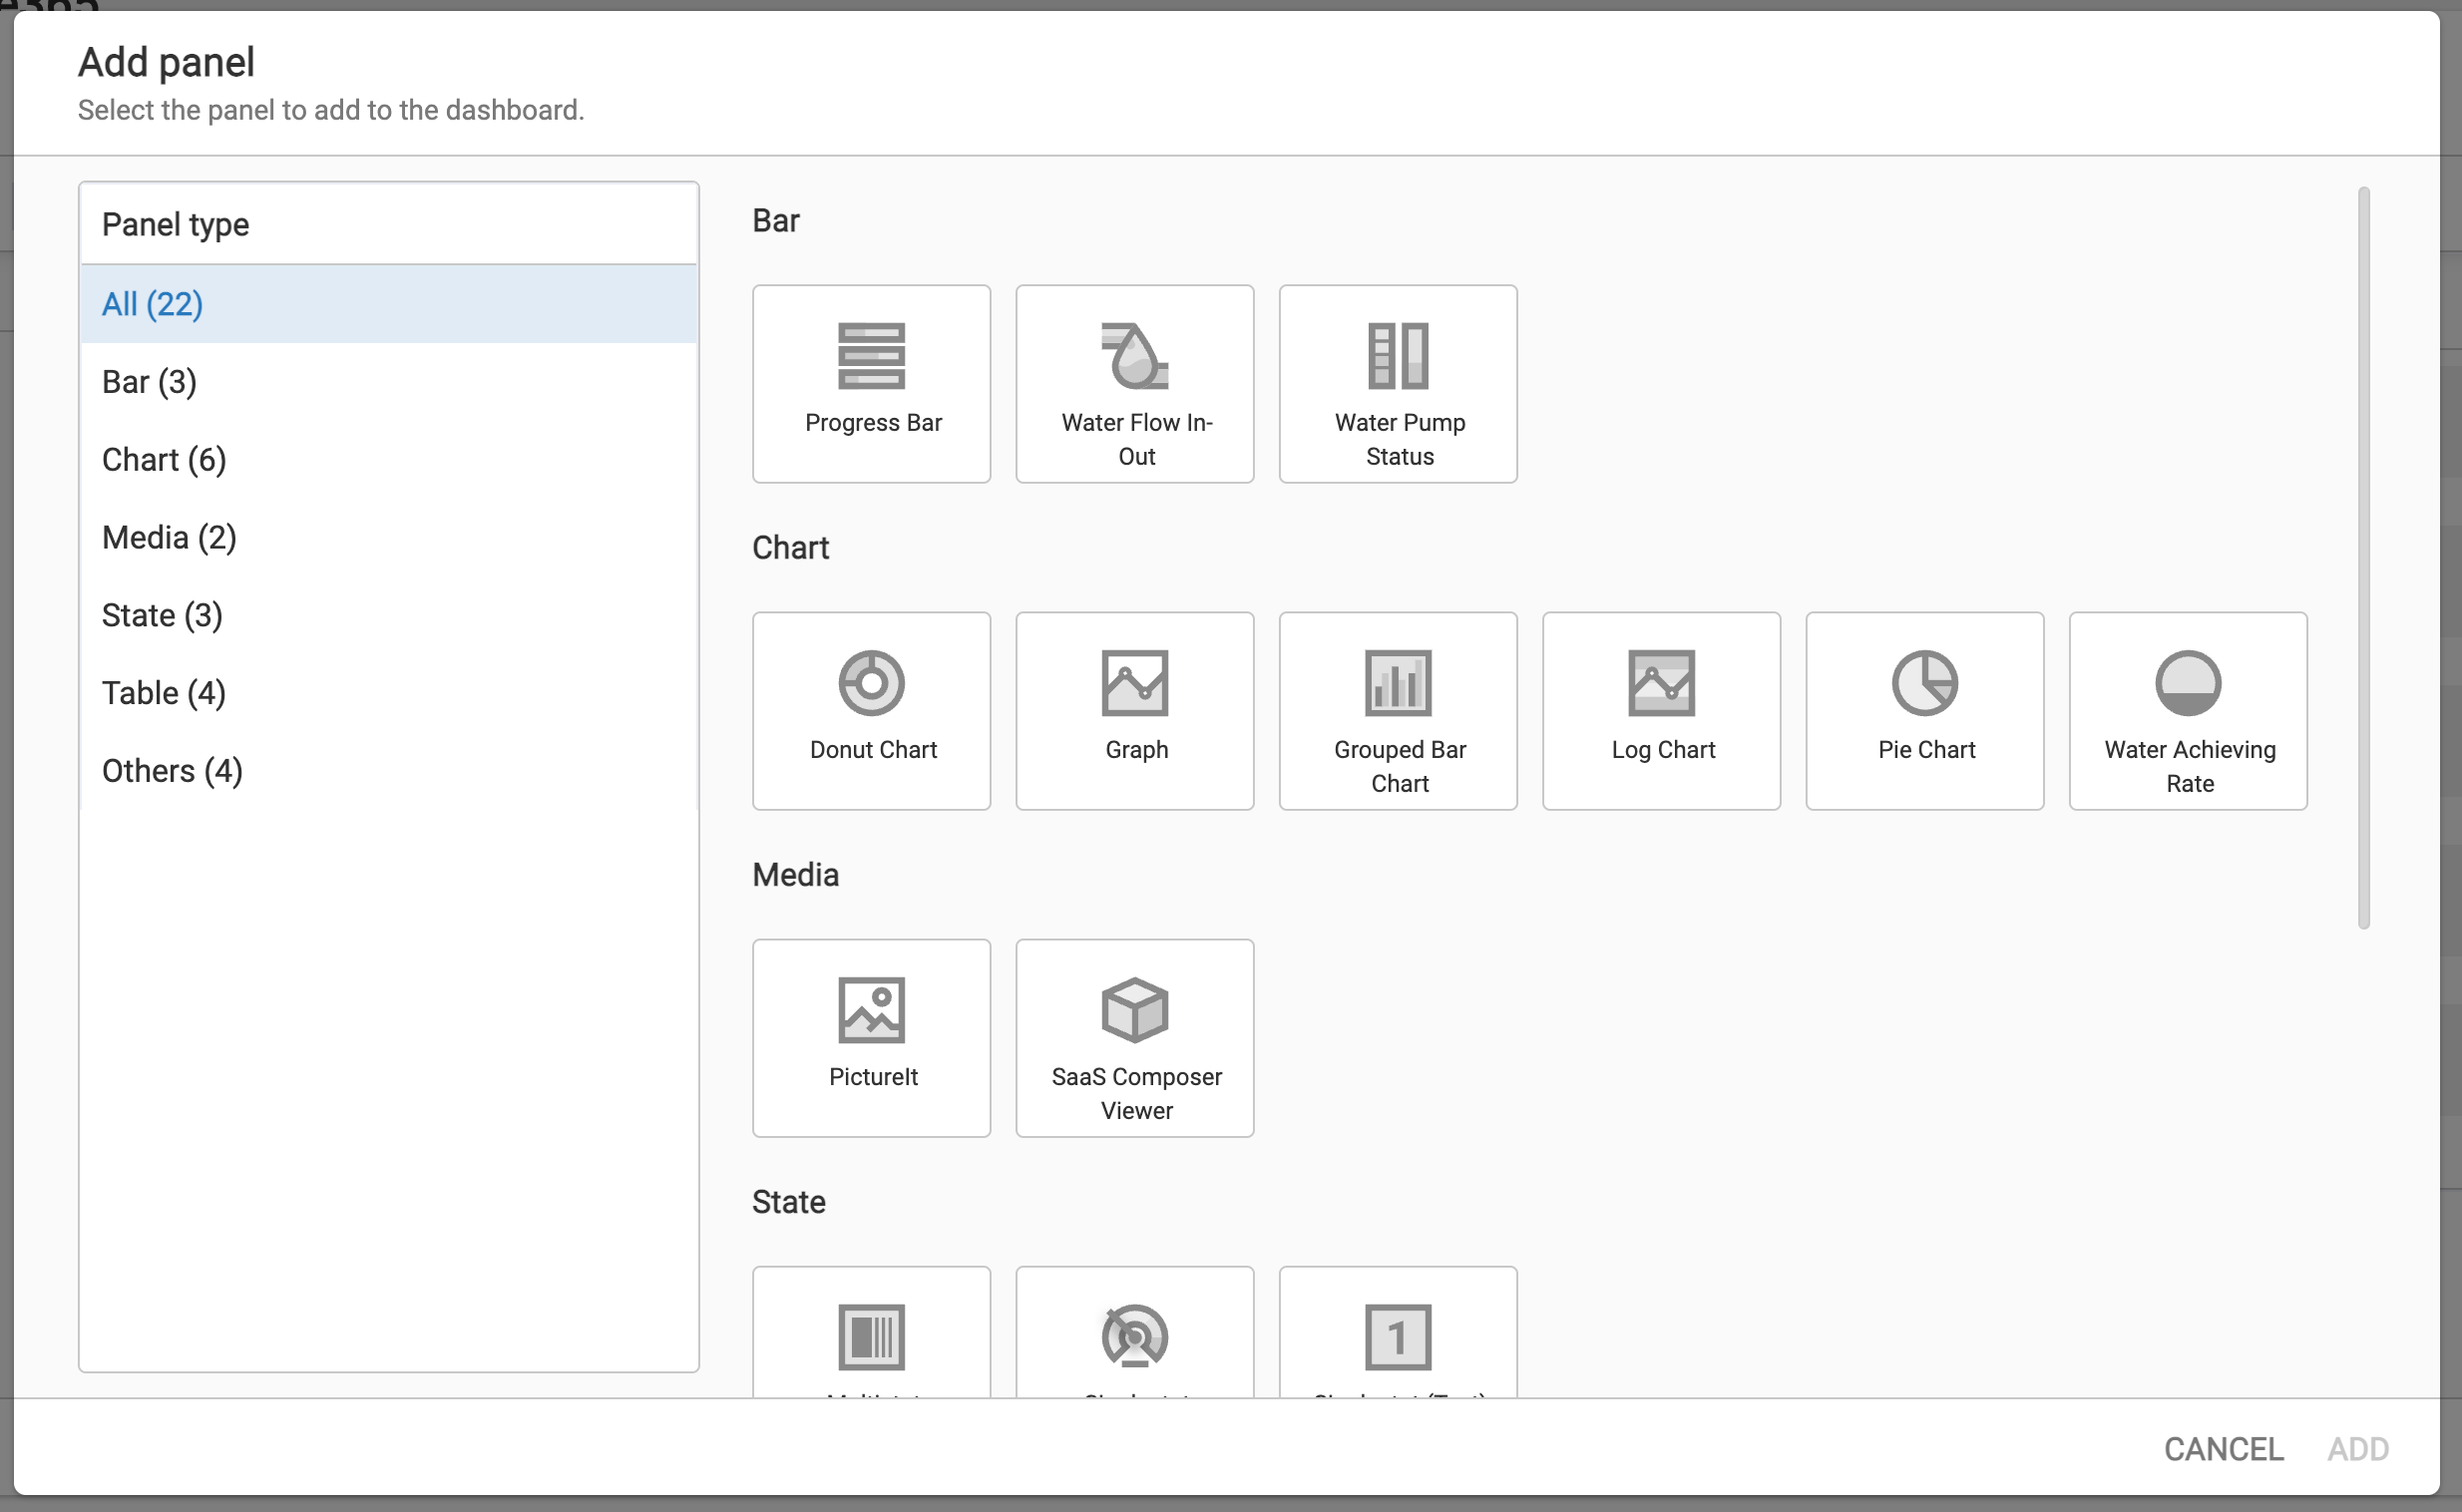Filter panels by Bar type
The image size is (2462, 1512).
[148, 381]
